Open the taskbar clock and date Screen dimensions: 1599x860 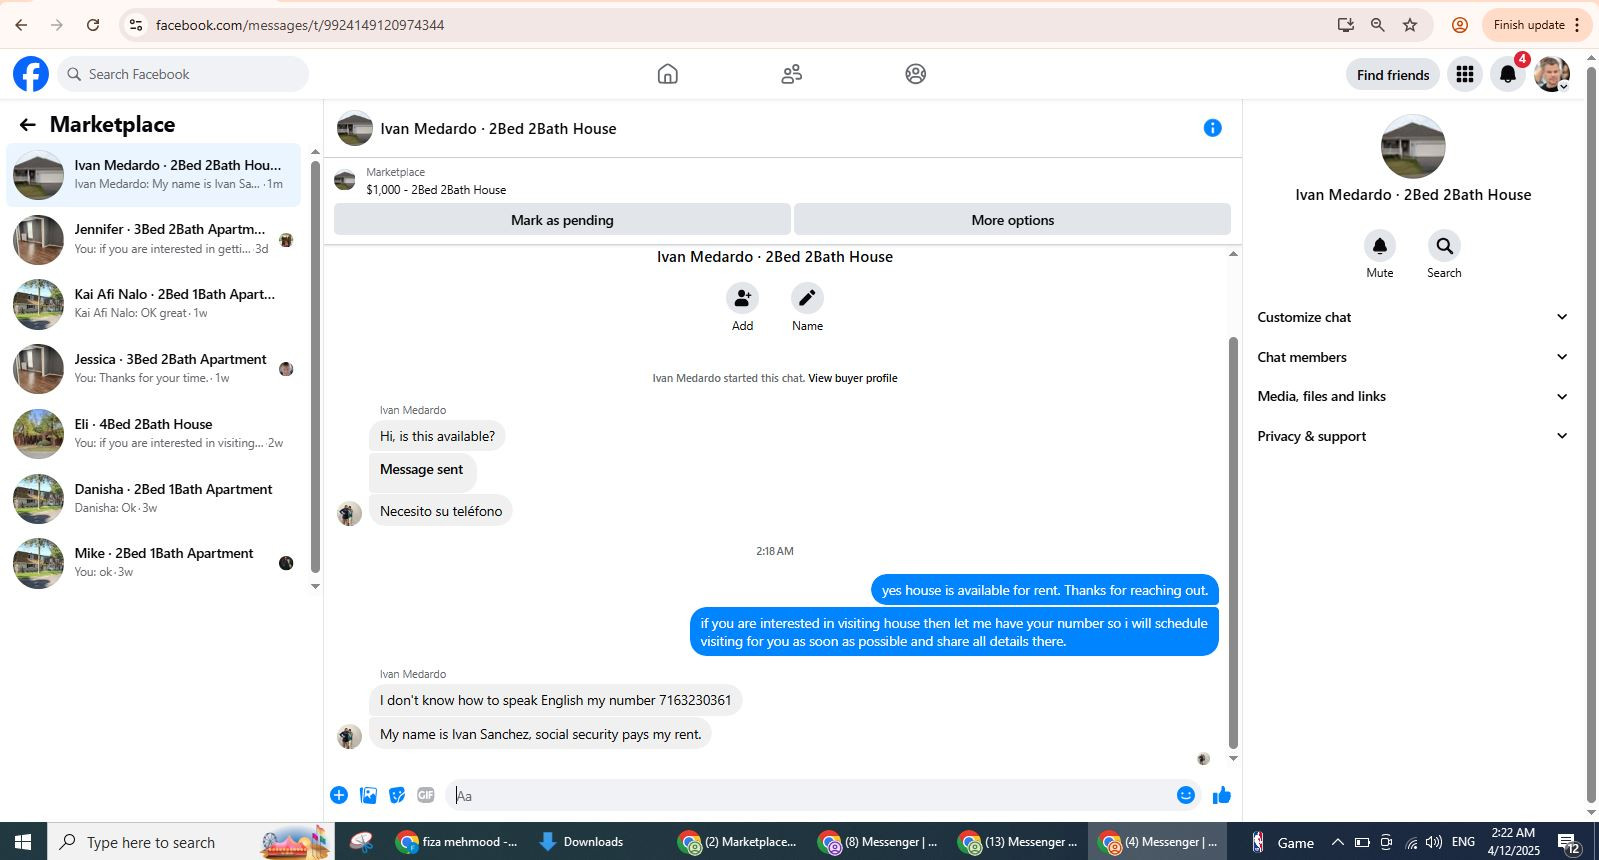pyautogui.click(x=1512, y=842)
